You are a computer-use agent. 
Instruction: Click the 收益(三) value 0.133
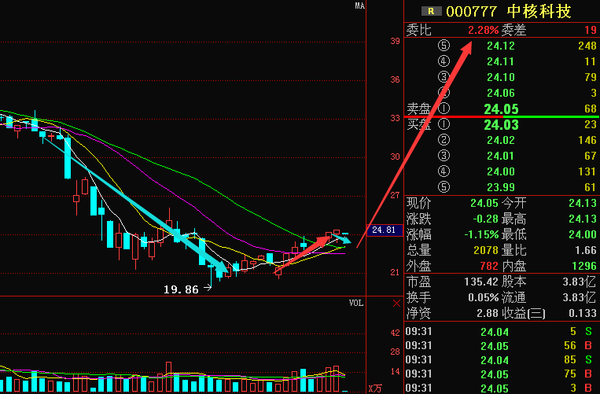pos(582,313)
